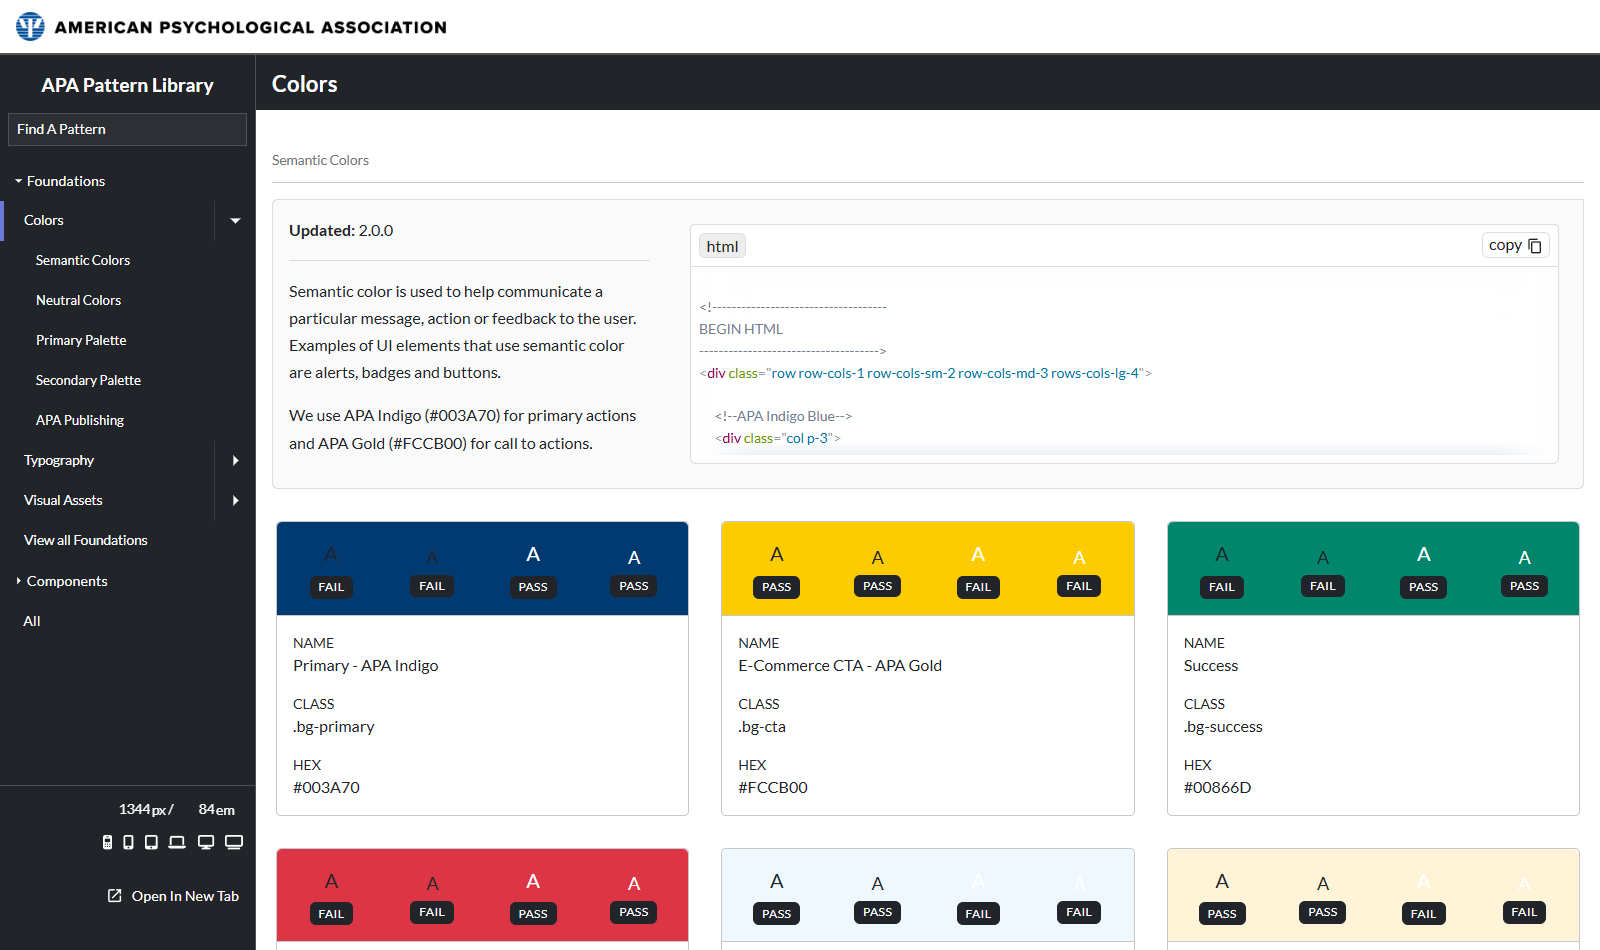Click the 'Primary - APA Indigo' name

click(x=366, y=666)
